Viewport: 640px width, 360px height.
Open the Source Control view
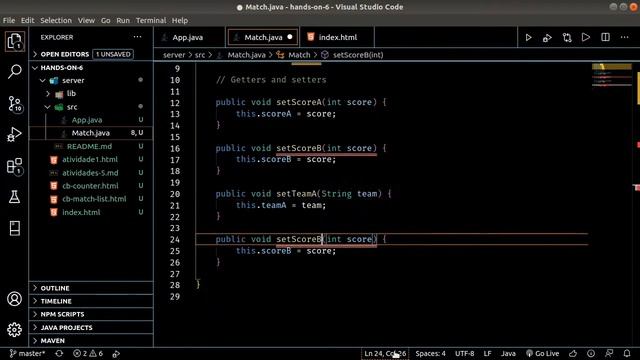point(15,104)
